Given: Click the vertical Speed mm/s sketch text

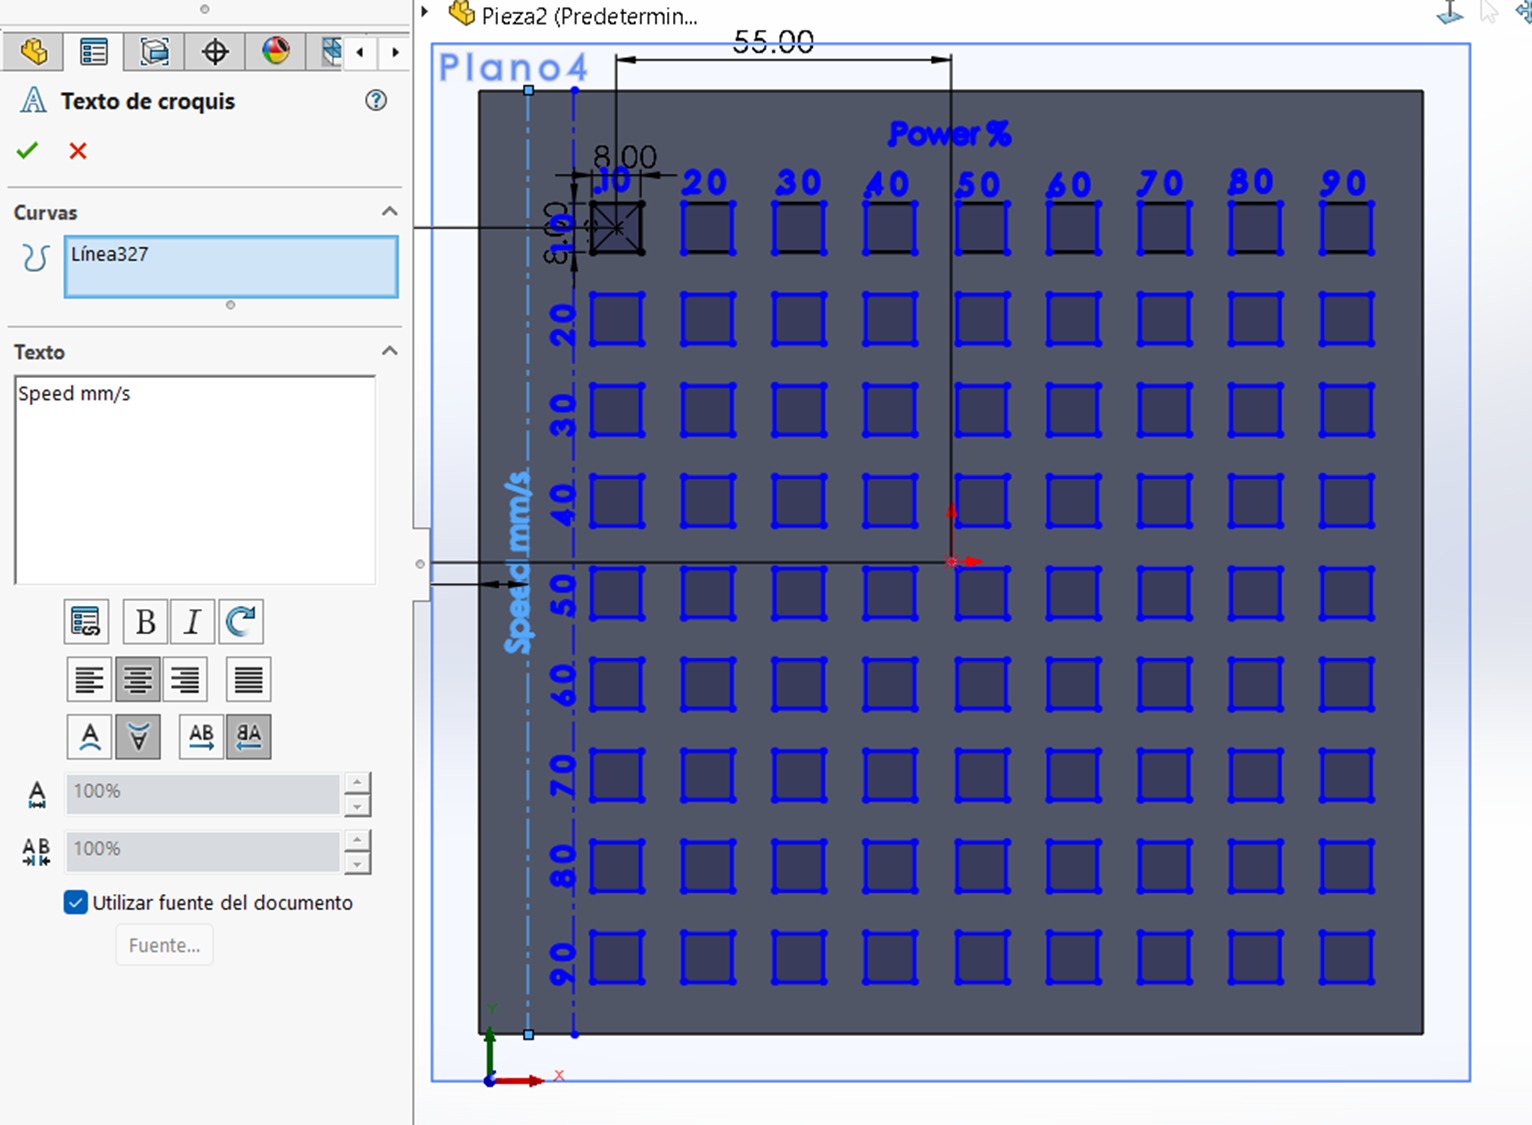Looking at the screenshot, I should pos(518,562).
